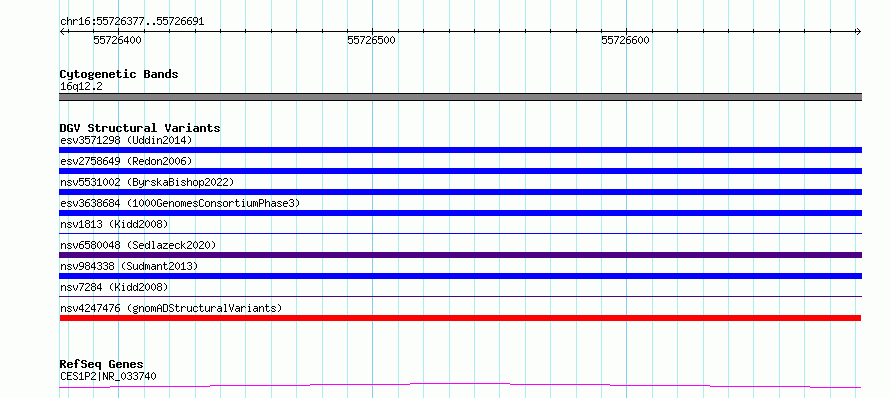Open the nsv1813 (Kidd2008) variant label
Viewport: 890px width, 398px height.
pyautogui.click(x=114, y=224)
